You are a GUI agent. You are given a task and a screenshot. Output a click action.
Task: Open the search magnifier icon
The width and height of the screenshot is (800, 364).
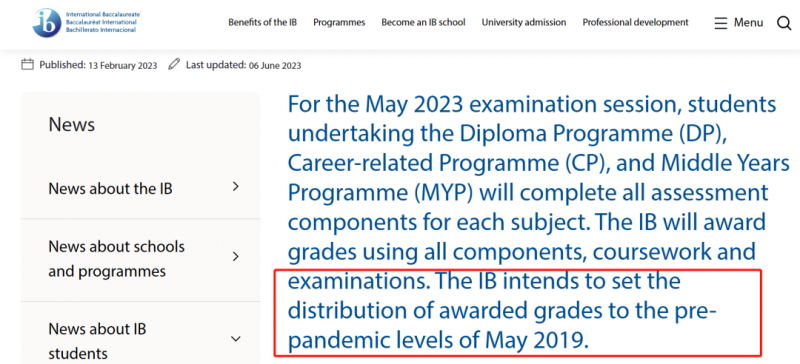[784, 23]
